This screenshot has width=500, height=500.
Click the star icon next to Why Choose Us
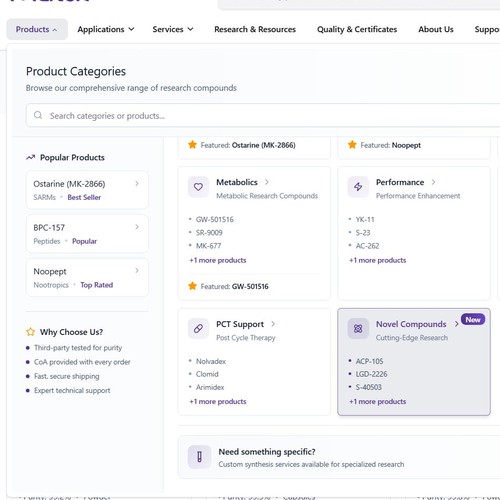tap(31, 332)
